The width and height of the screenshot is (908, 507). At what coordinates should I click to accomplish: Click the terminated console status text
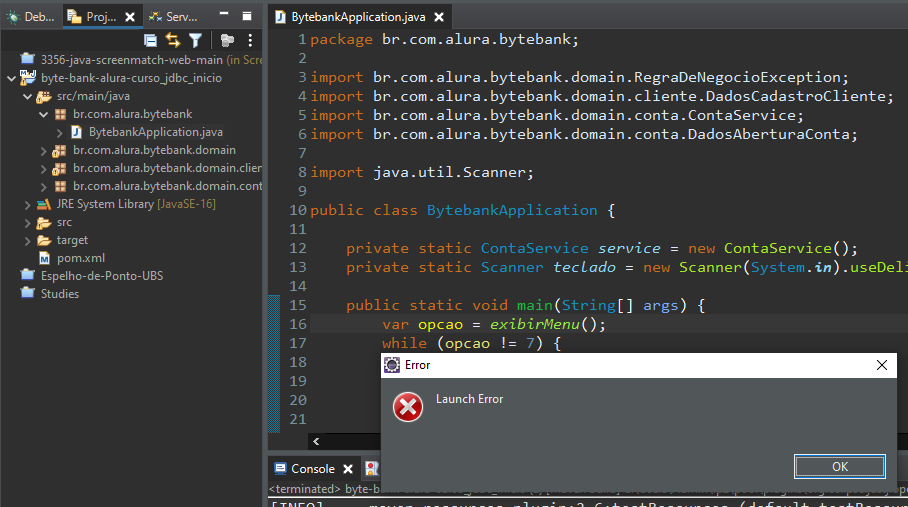[x=305, y=489]
